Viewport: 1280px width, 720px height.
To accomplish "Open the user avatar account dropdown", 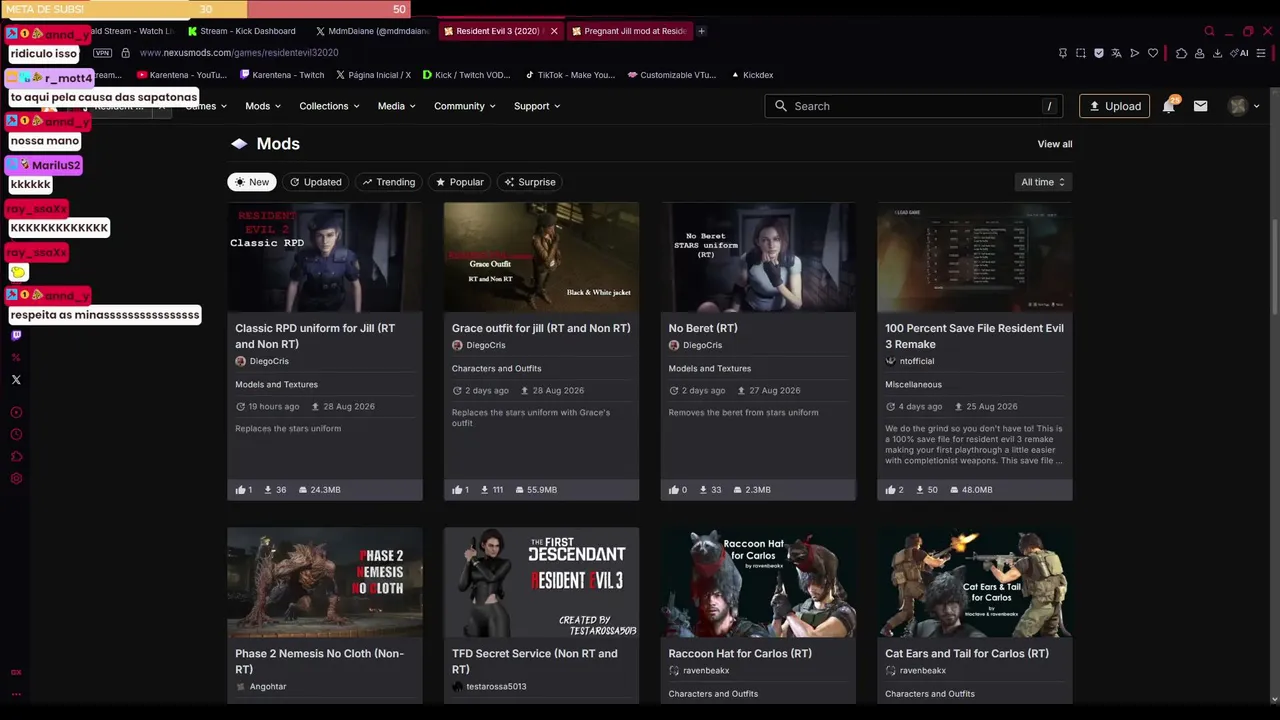I will tap(1244, 106).
